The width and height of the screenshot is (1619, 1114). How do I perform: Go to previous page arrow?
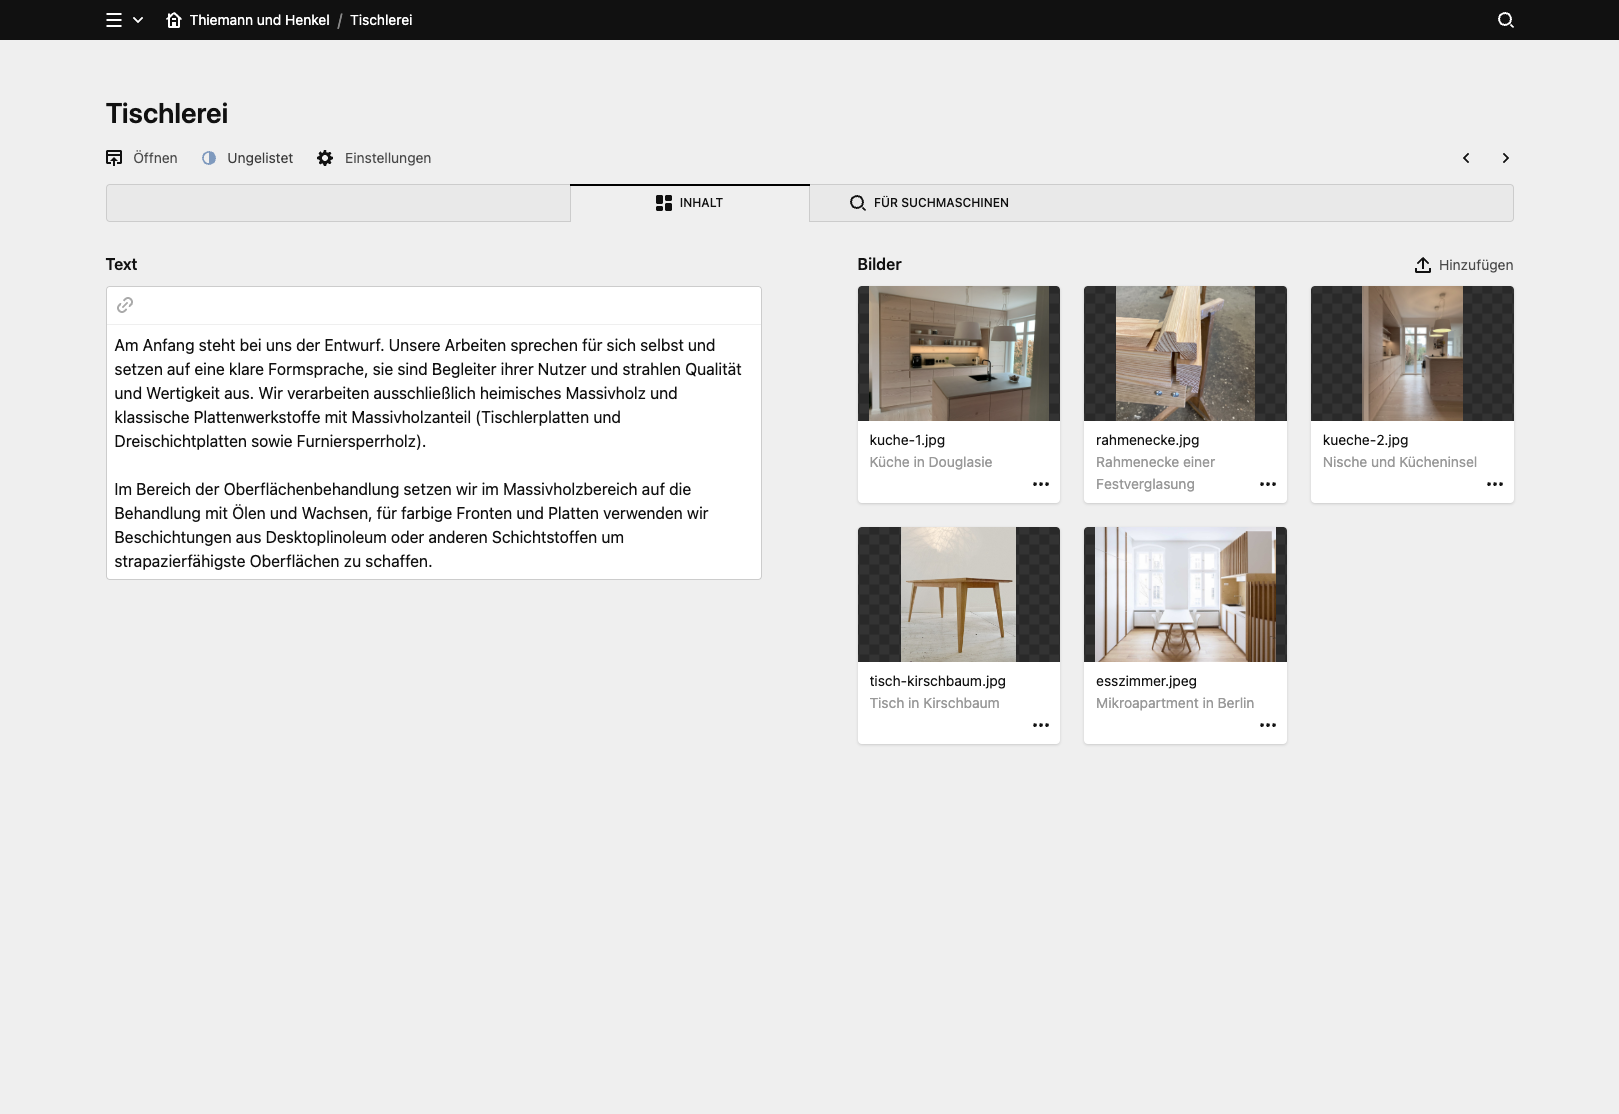pos(1466,158)
